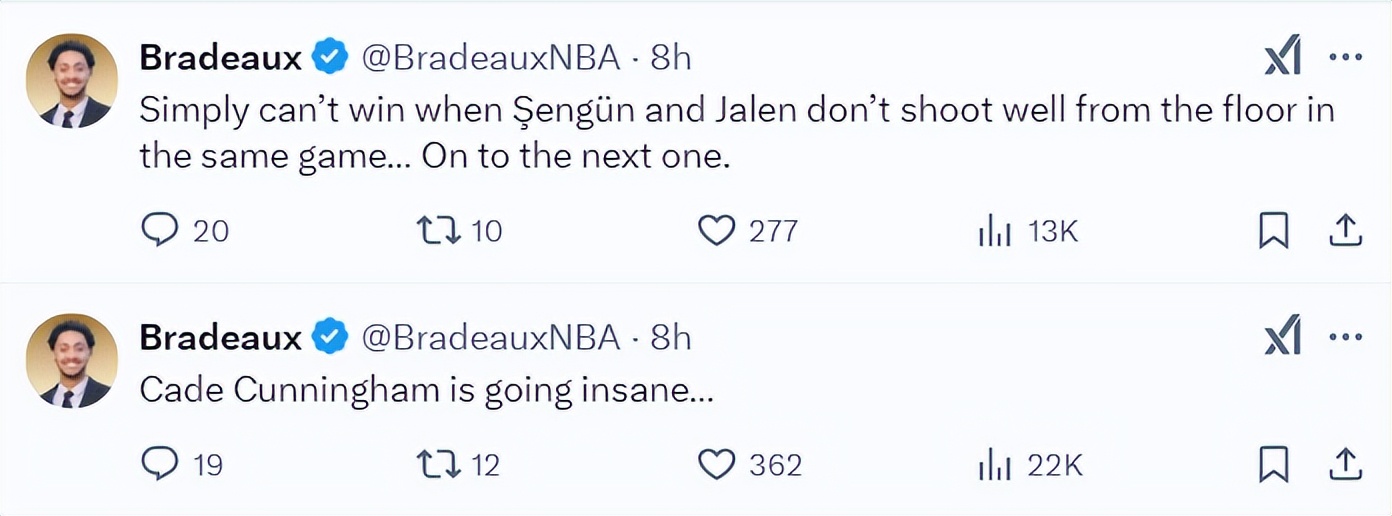Click @BradeauxNBA handle on second tweet
The width and height of the screenshot is (1392, 516).
pos(490,338)
